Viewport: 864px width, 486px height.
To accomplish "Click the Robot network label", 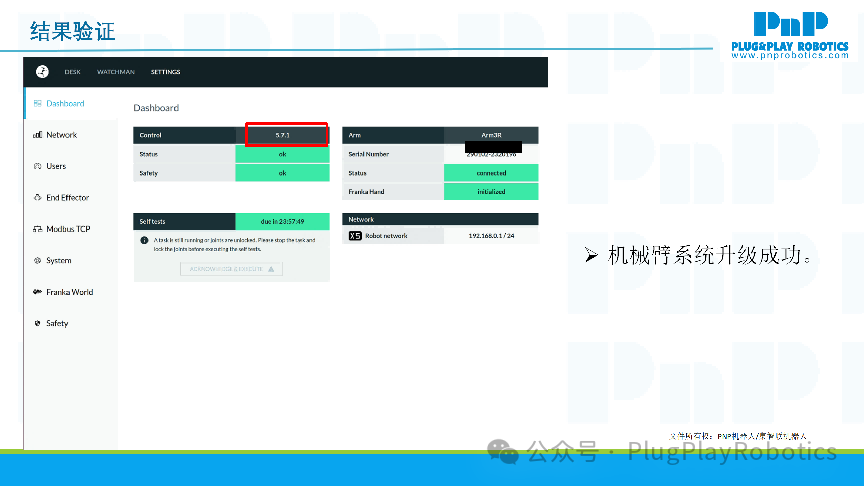I will [x=386, y=236].
